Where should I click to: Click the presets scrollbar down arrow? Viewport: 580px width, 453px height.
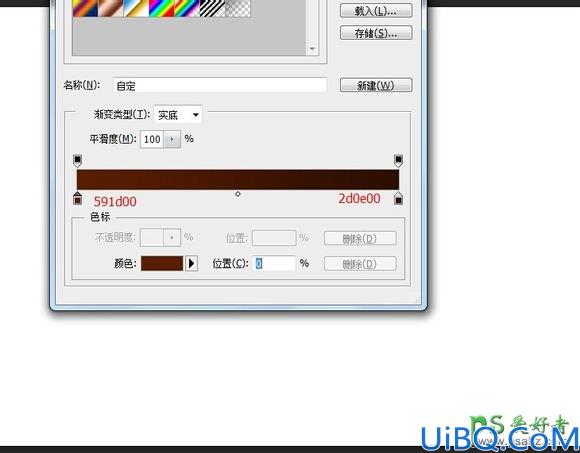pyautogui.click(x=313, y=49)
